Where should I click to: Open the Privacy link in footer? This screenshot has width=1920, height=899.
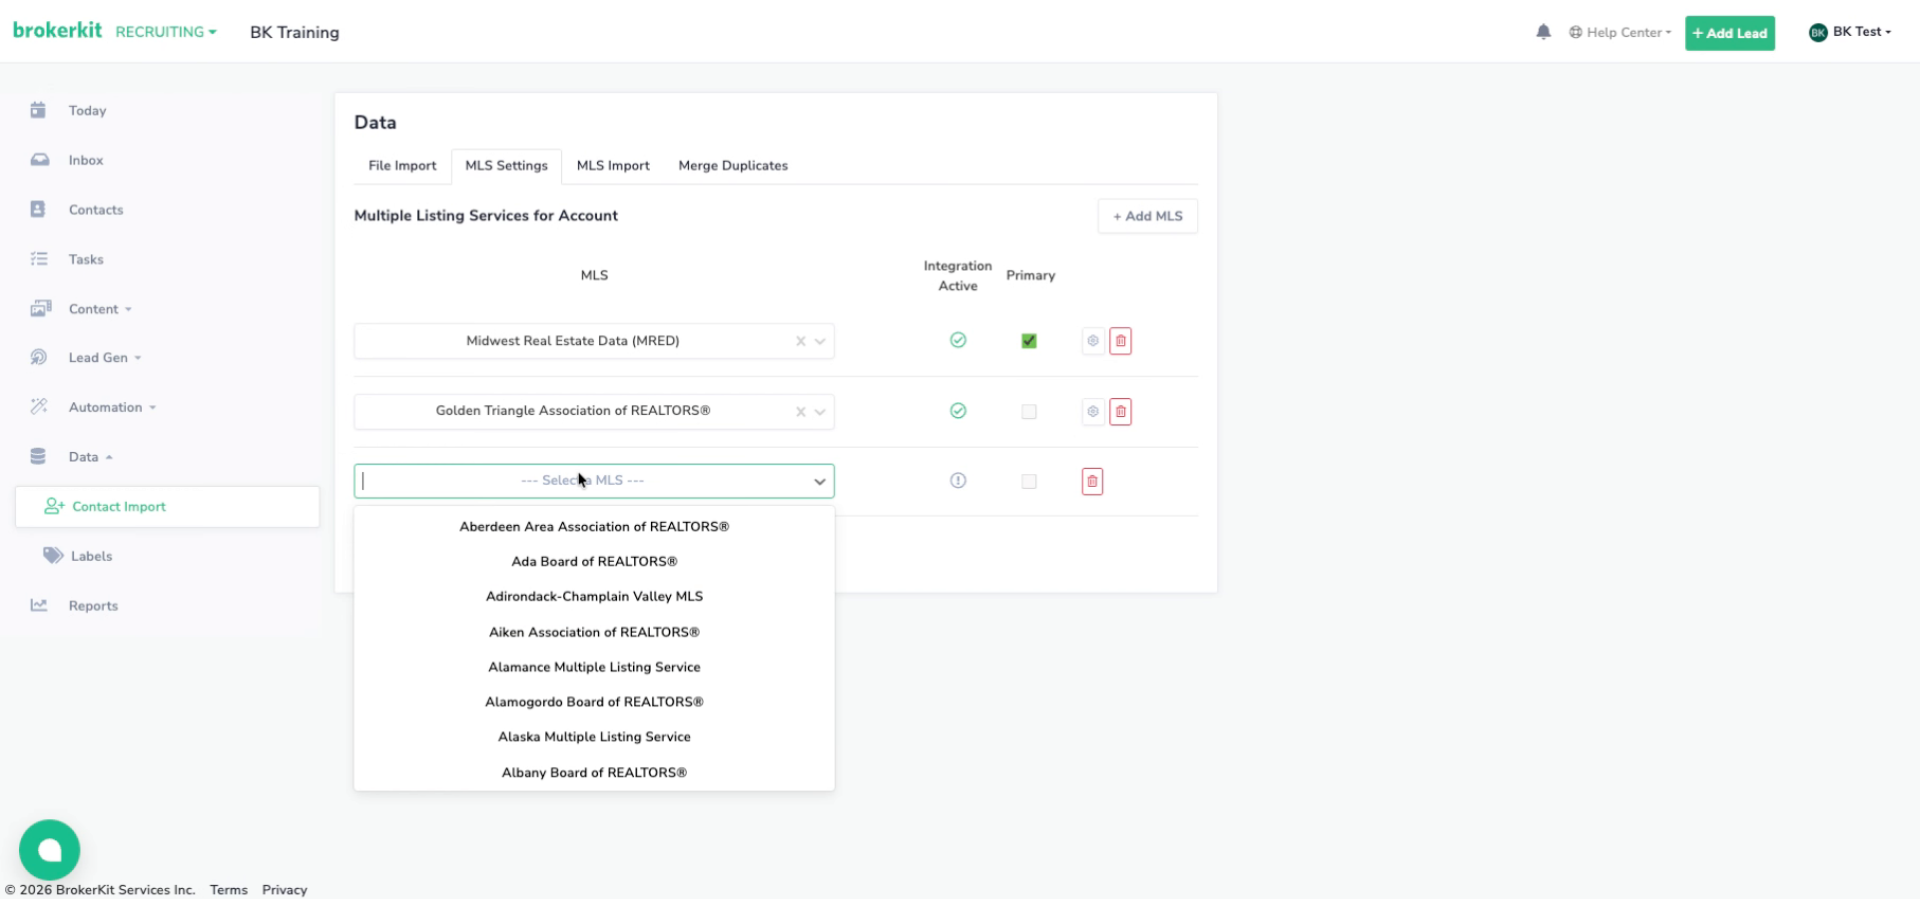coord(285,890)
